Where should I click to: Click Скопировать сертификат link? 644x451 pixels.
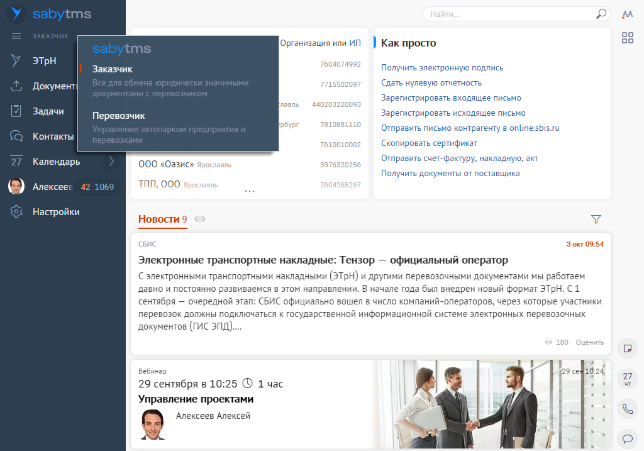tap(429, 143)
